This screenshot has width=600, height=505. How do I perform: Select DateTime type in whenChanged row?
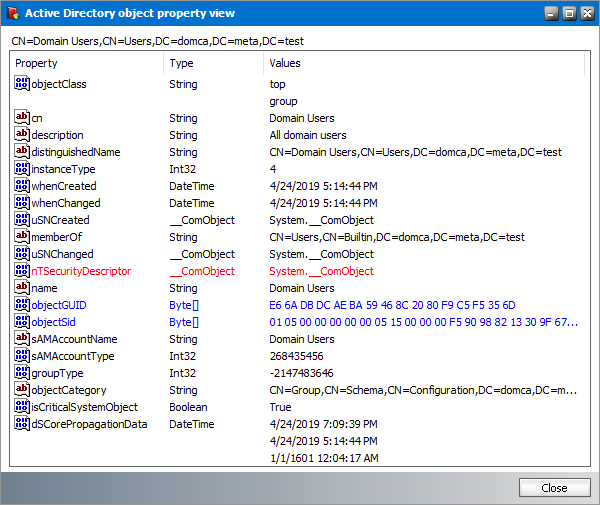coord(192,203)
